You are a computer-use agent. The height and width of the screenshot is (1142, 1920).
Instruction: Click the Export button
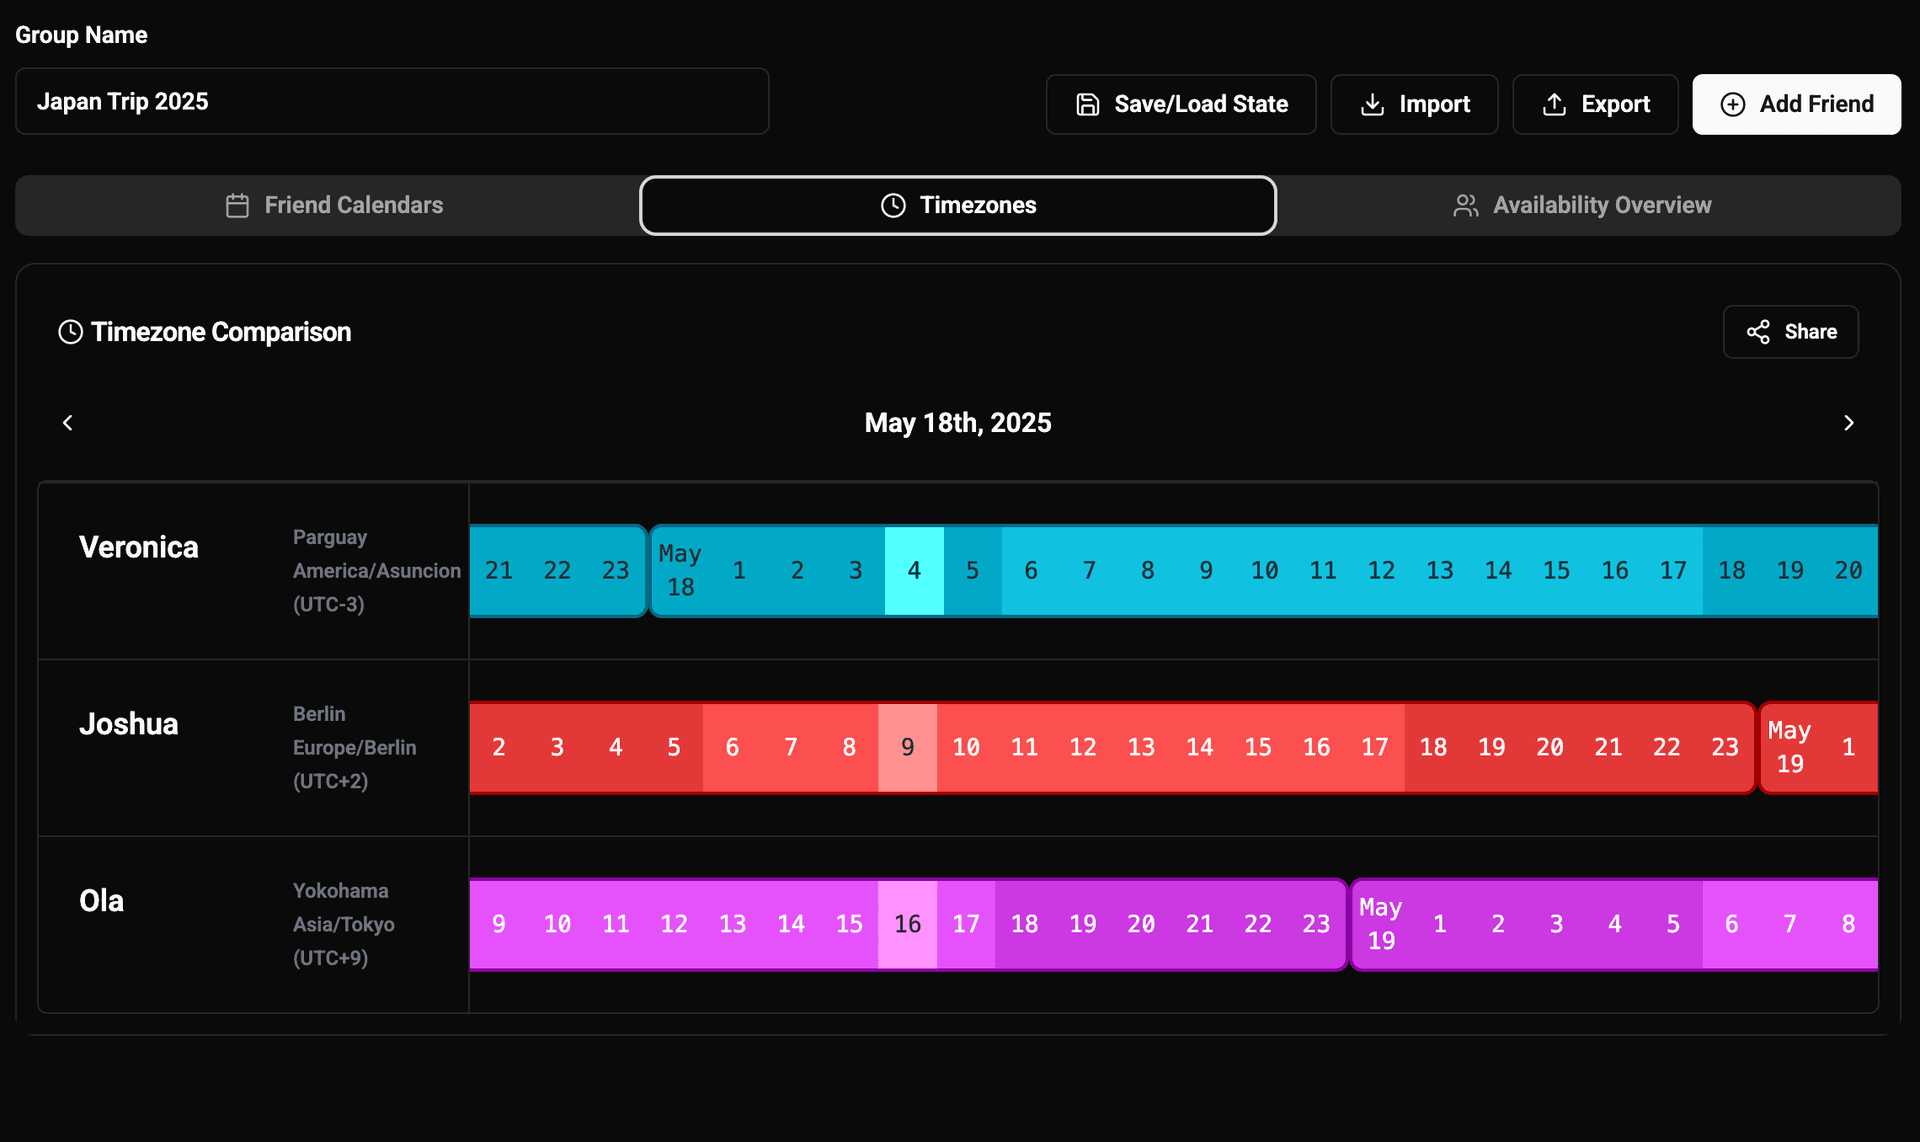[1595, 104]
